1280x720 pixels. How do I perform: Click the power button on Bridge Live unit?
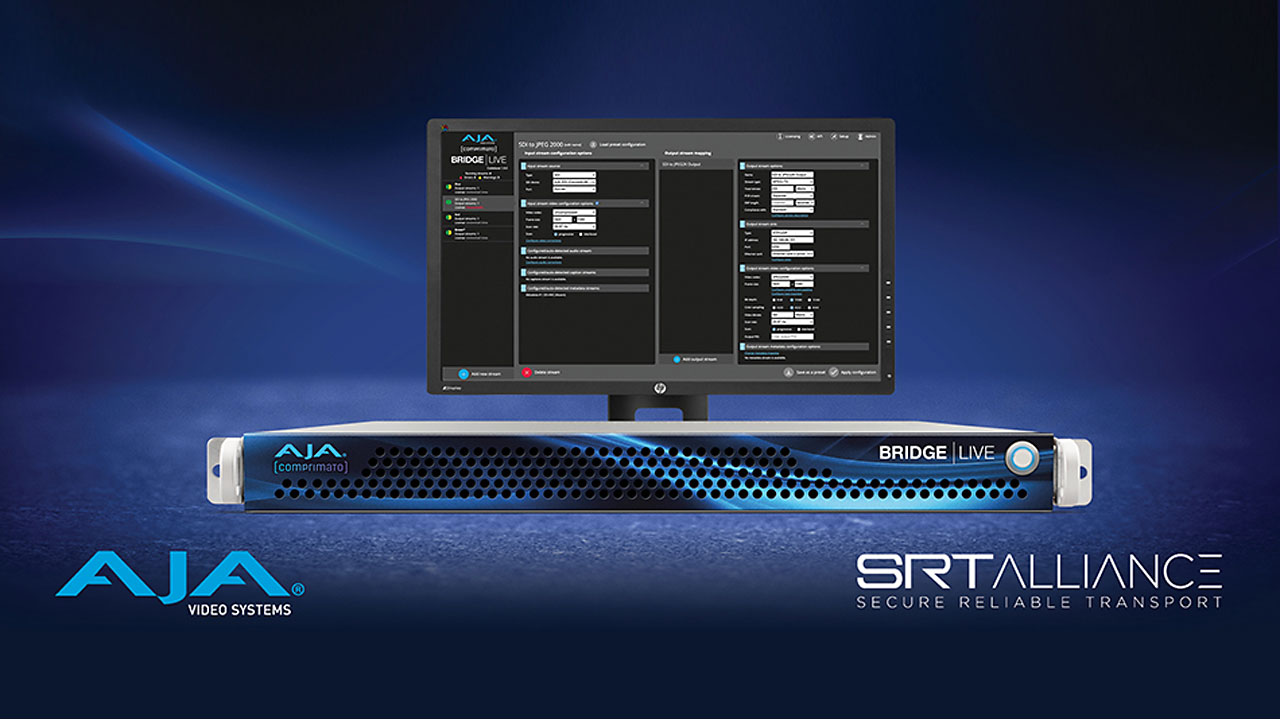(x=1022, y=457)
